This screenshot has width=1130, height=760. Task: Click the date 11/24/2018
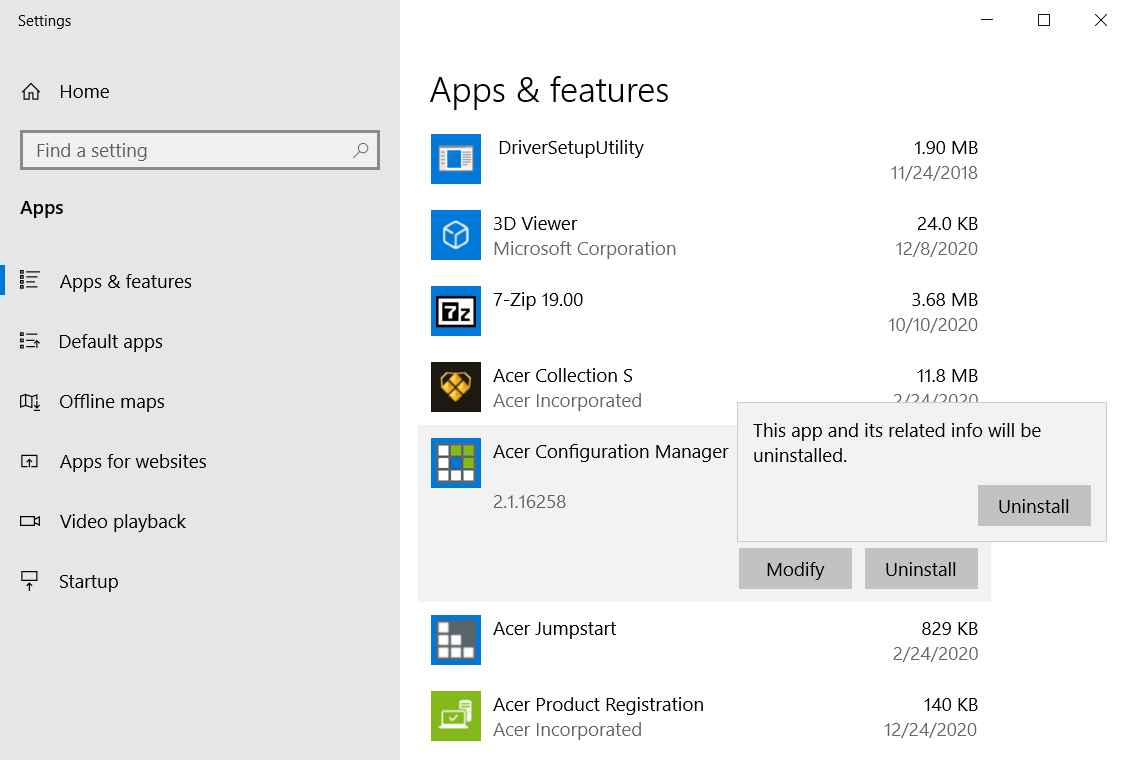934,173
